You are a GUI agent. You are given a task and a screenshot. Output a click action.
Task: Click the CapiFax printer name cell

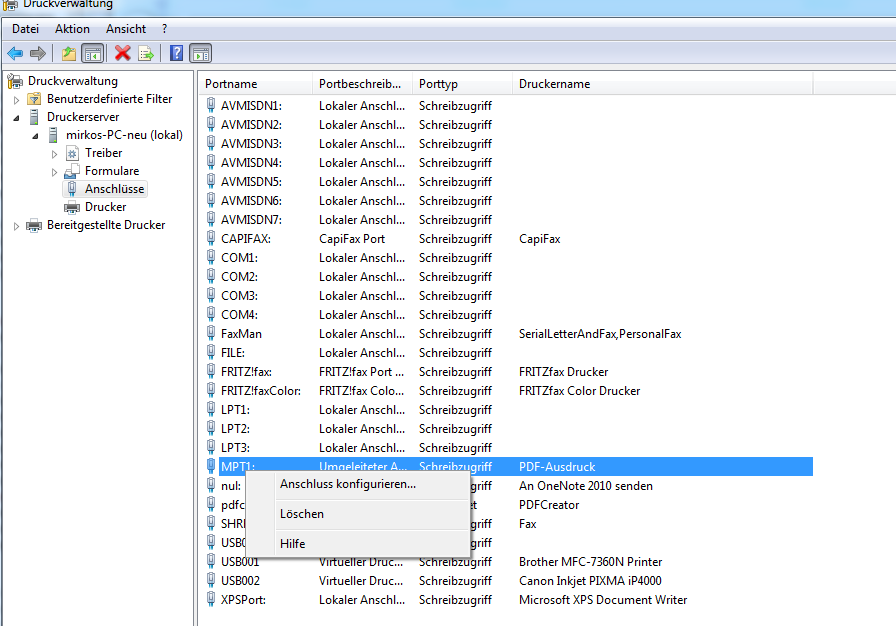point(539,239)
